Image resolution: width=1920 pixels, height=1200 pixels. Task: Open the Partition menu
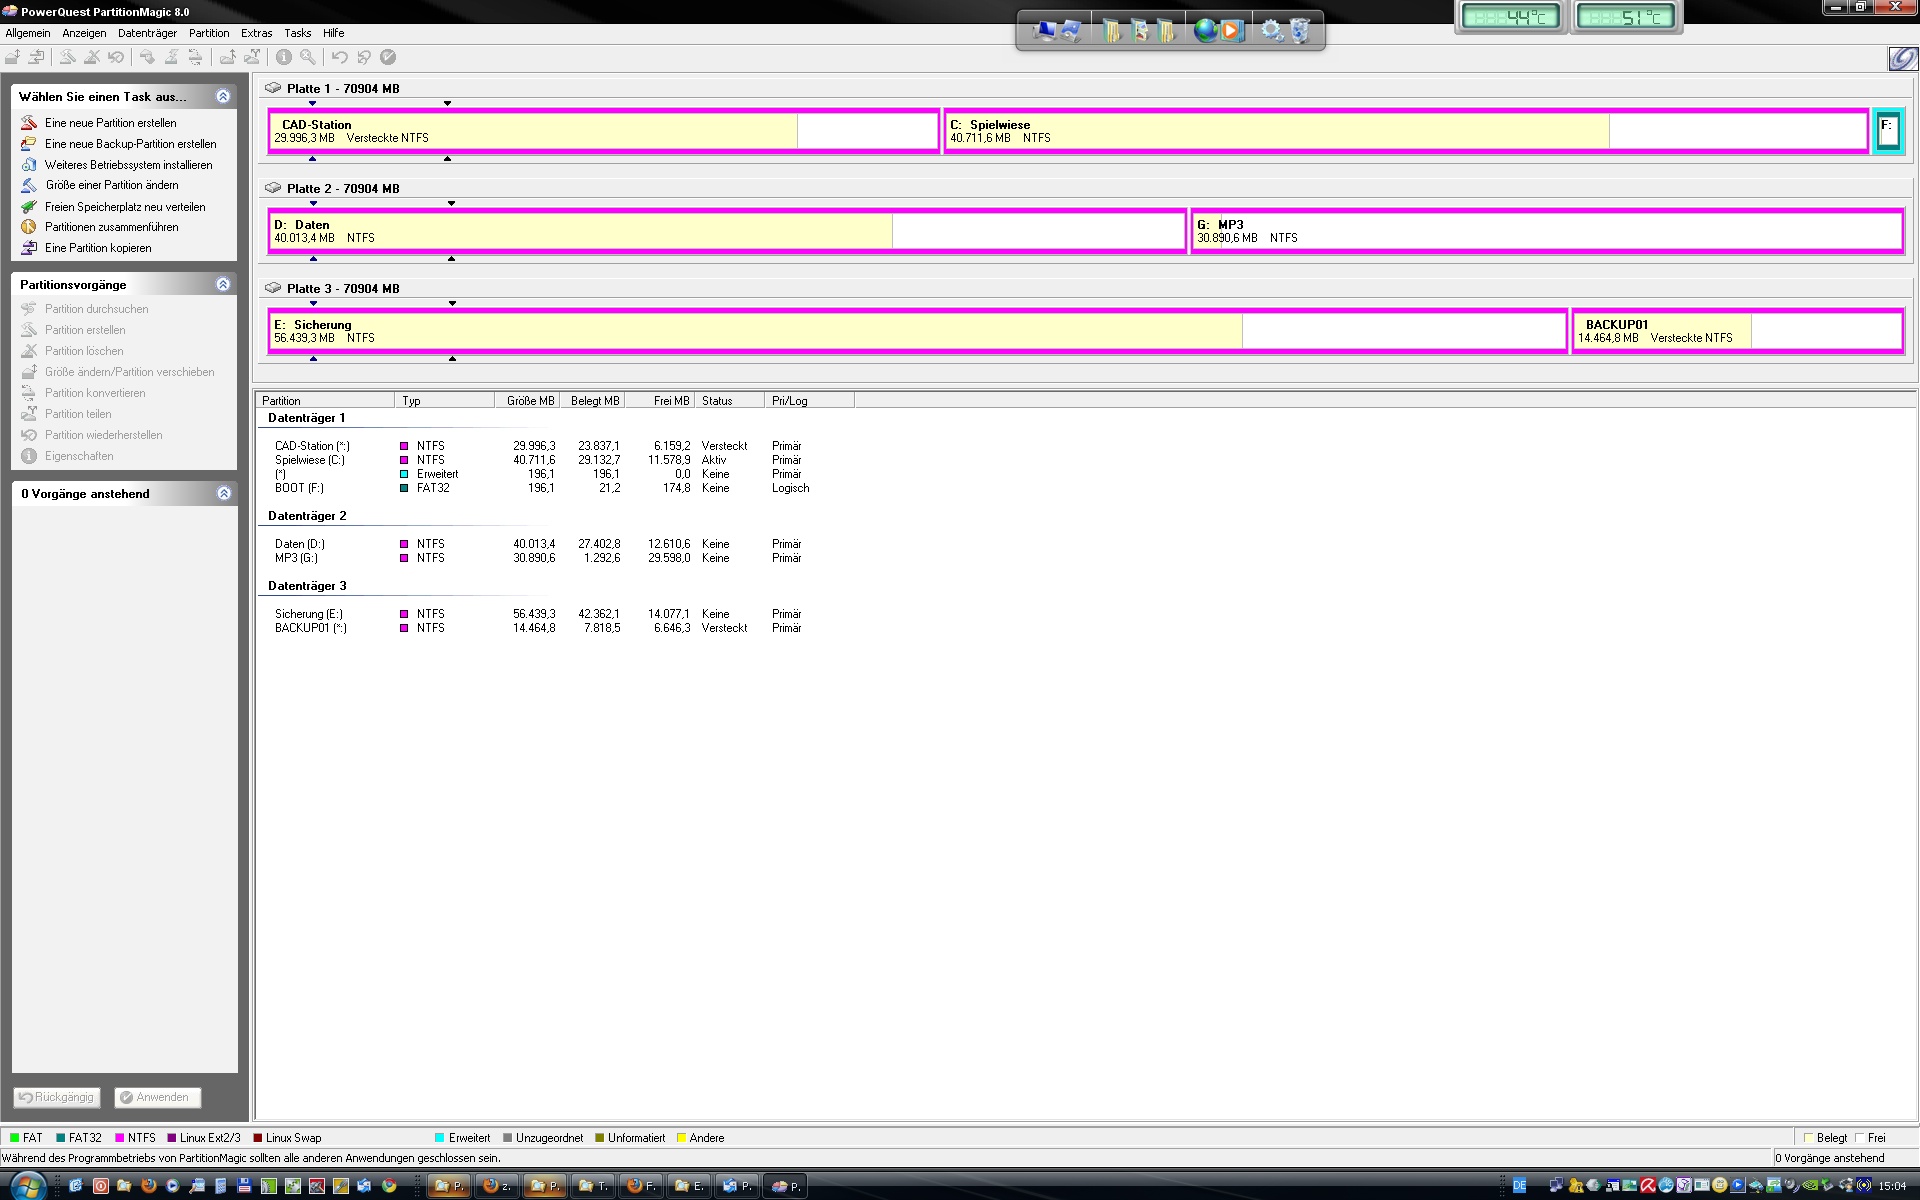209,33
